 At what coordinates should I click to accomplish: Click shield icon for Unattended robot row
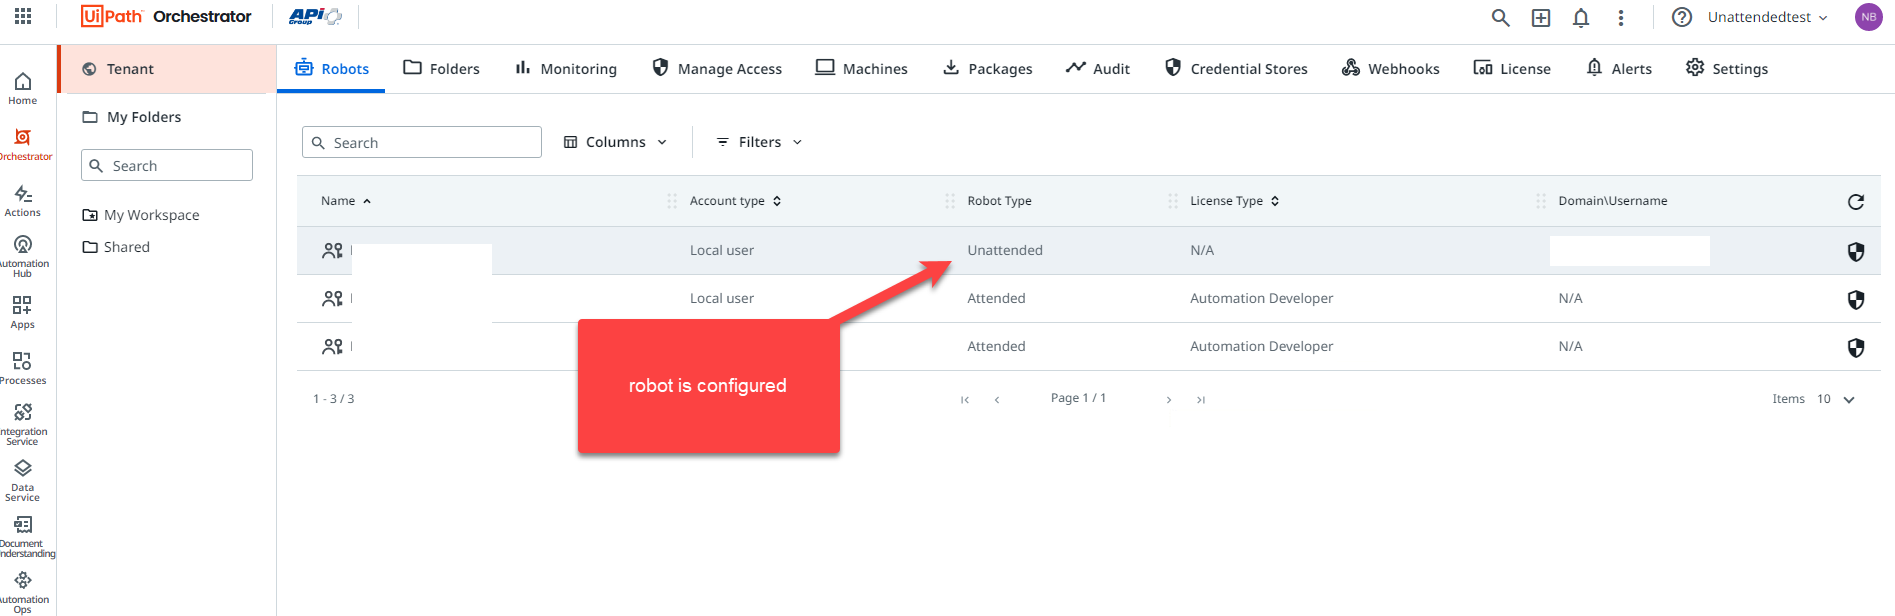[1855, 251]
